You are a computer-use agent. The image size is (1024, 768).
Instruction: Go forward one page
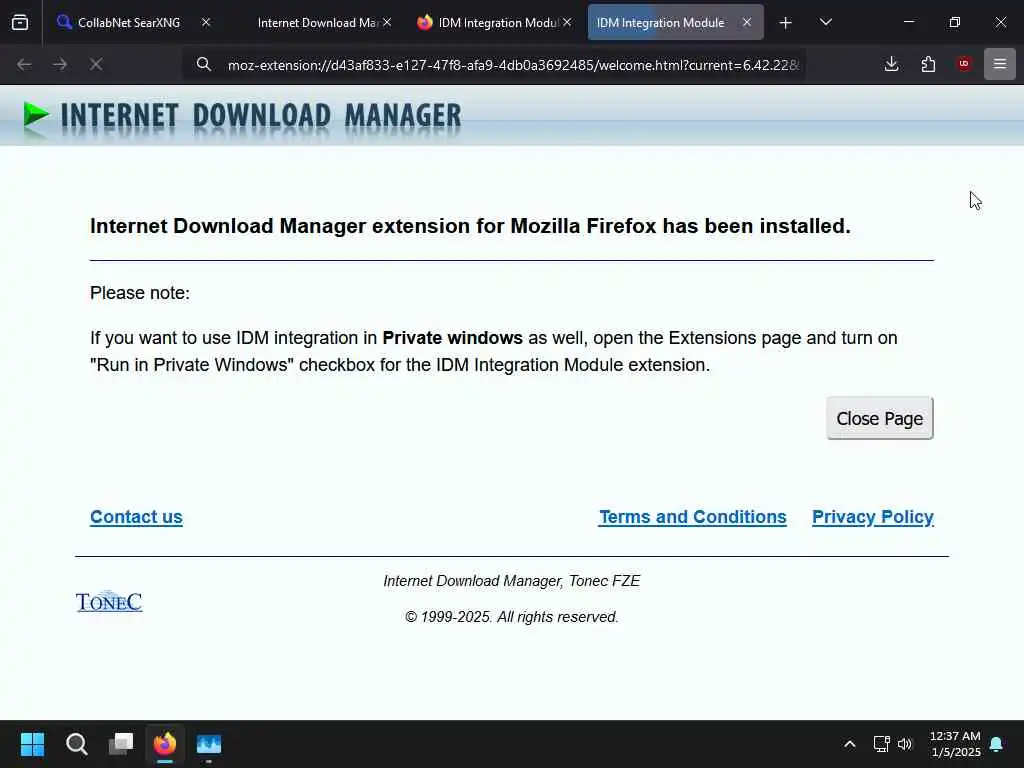point(60,64)
